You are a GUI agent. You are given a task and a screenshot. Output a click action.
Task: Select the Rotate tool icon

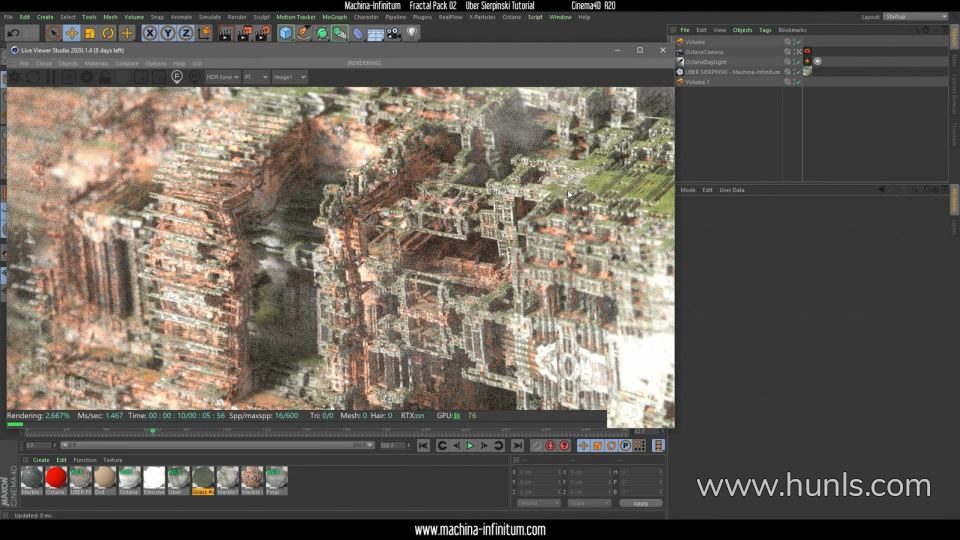(108, 33)
